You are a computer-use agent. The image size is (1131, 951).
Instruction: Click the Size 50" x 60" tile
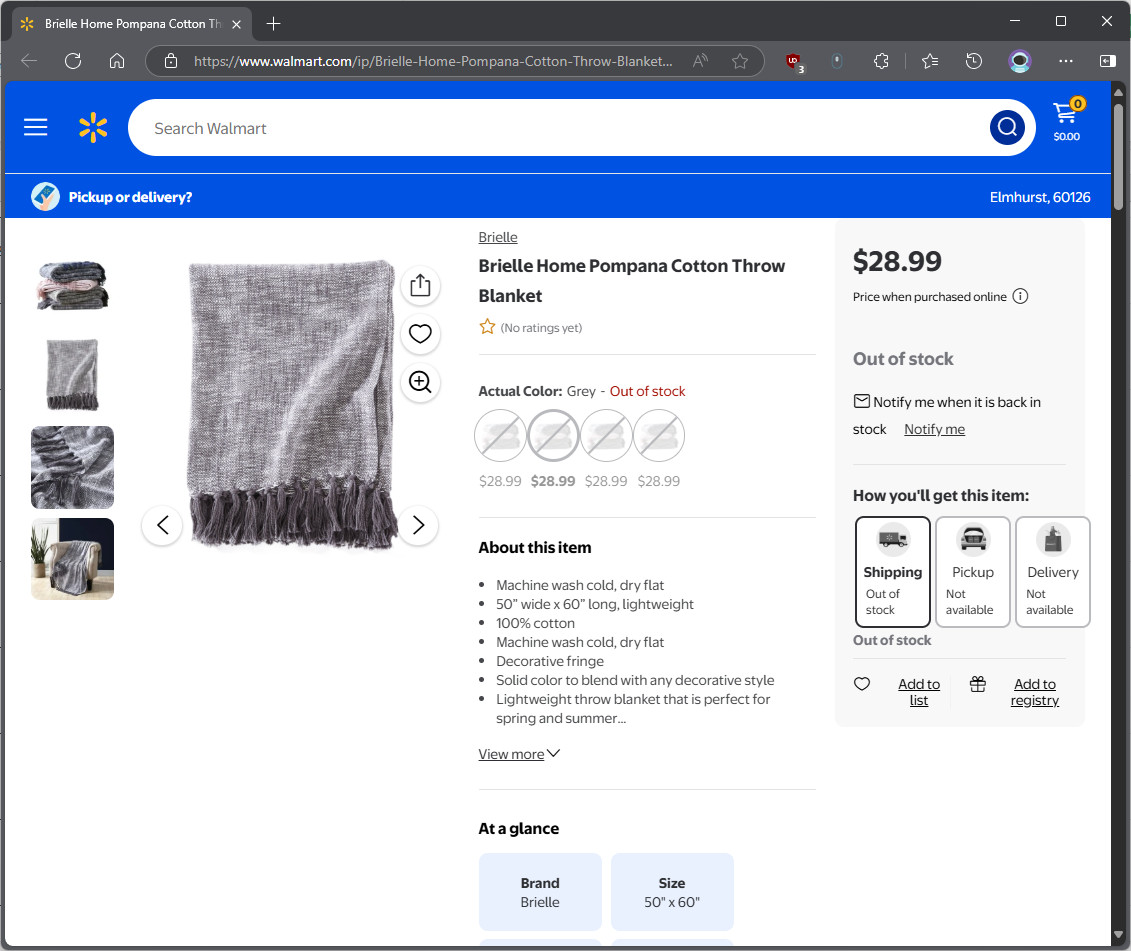(672, 892)
